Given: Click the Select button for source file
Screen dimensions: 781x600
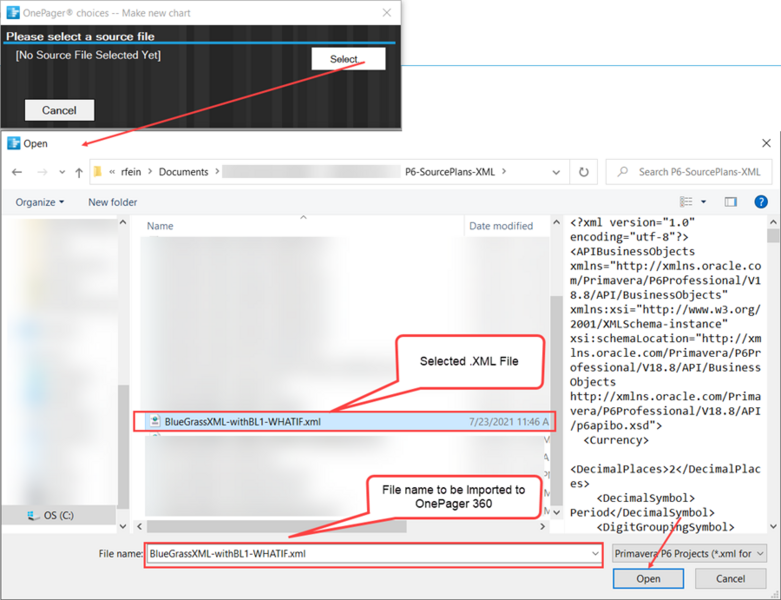Looking at the screenshot, I should click(348, 59).
